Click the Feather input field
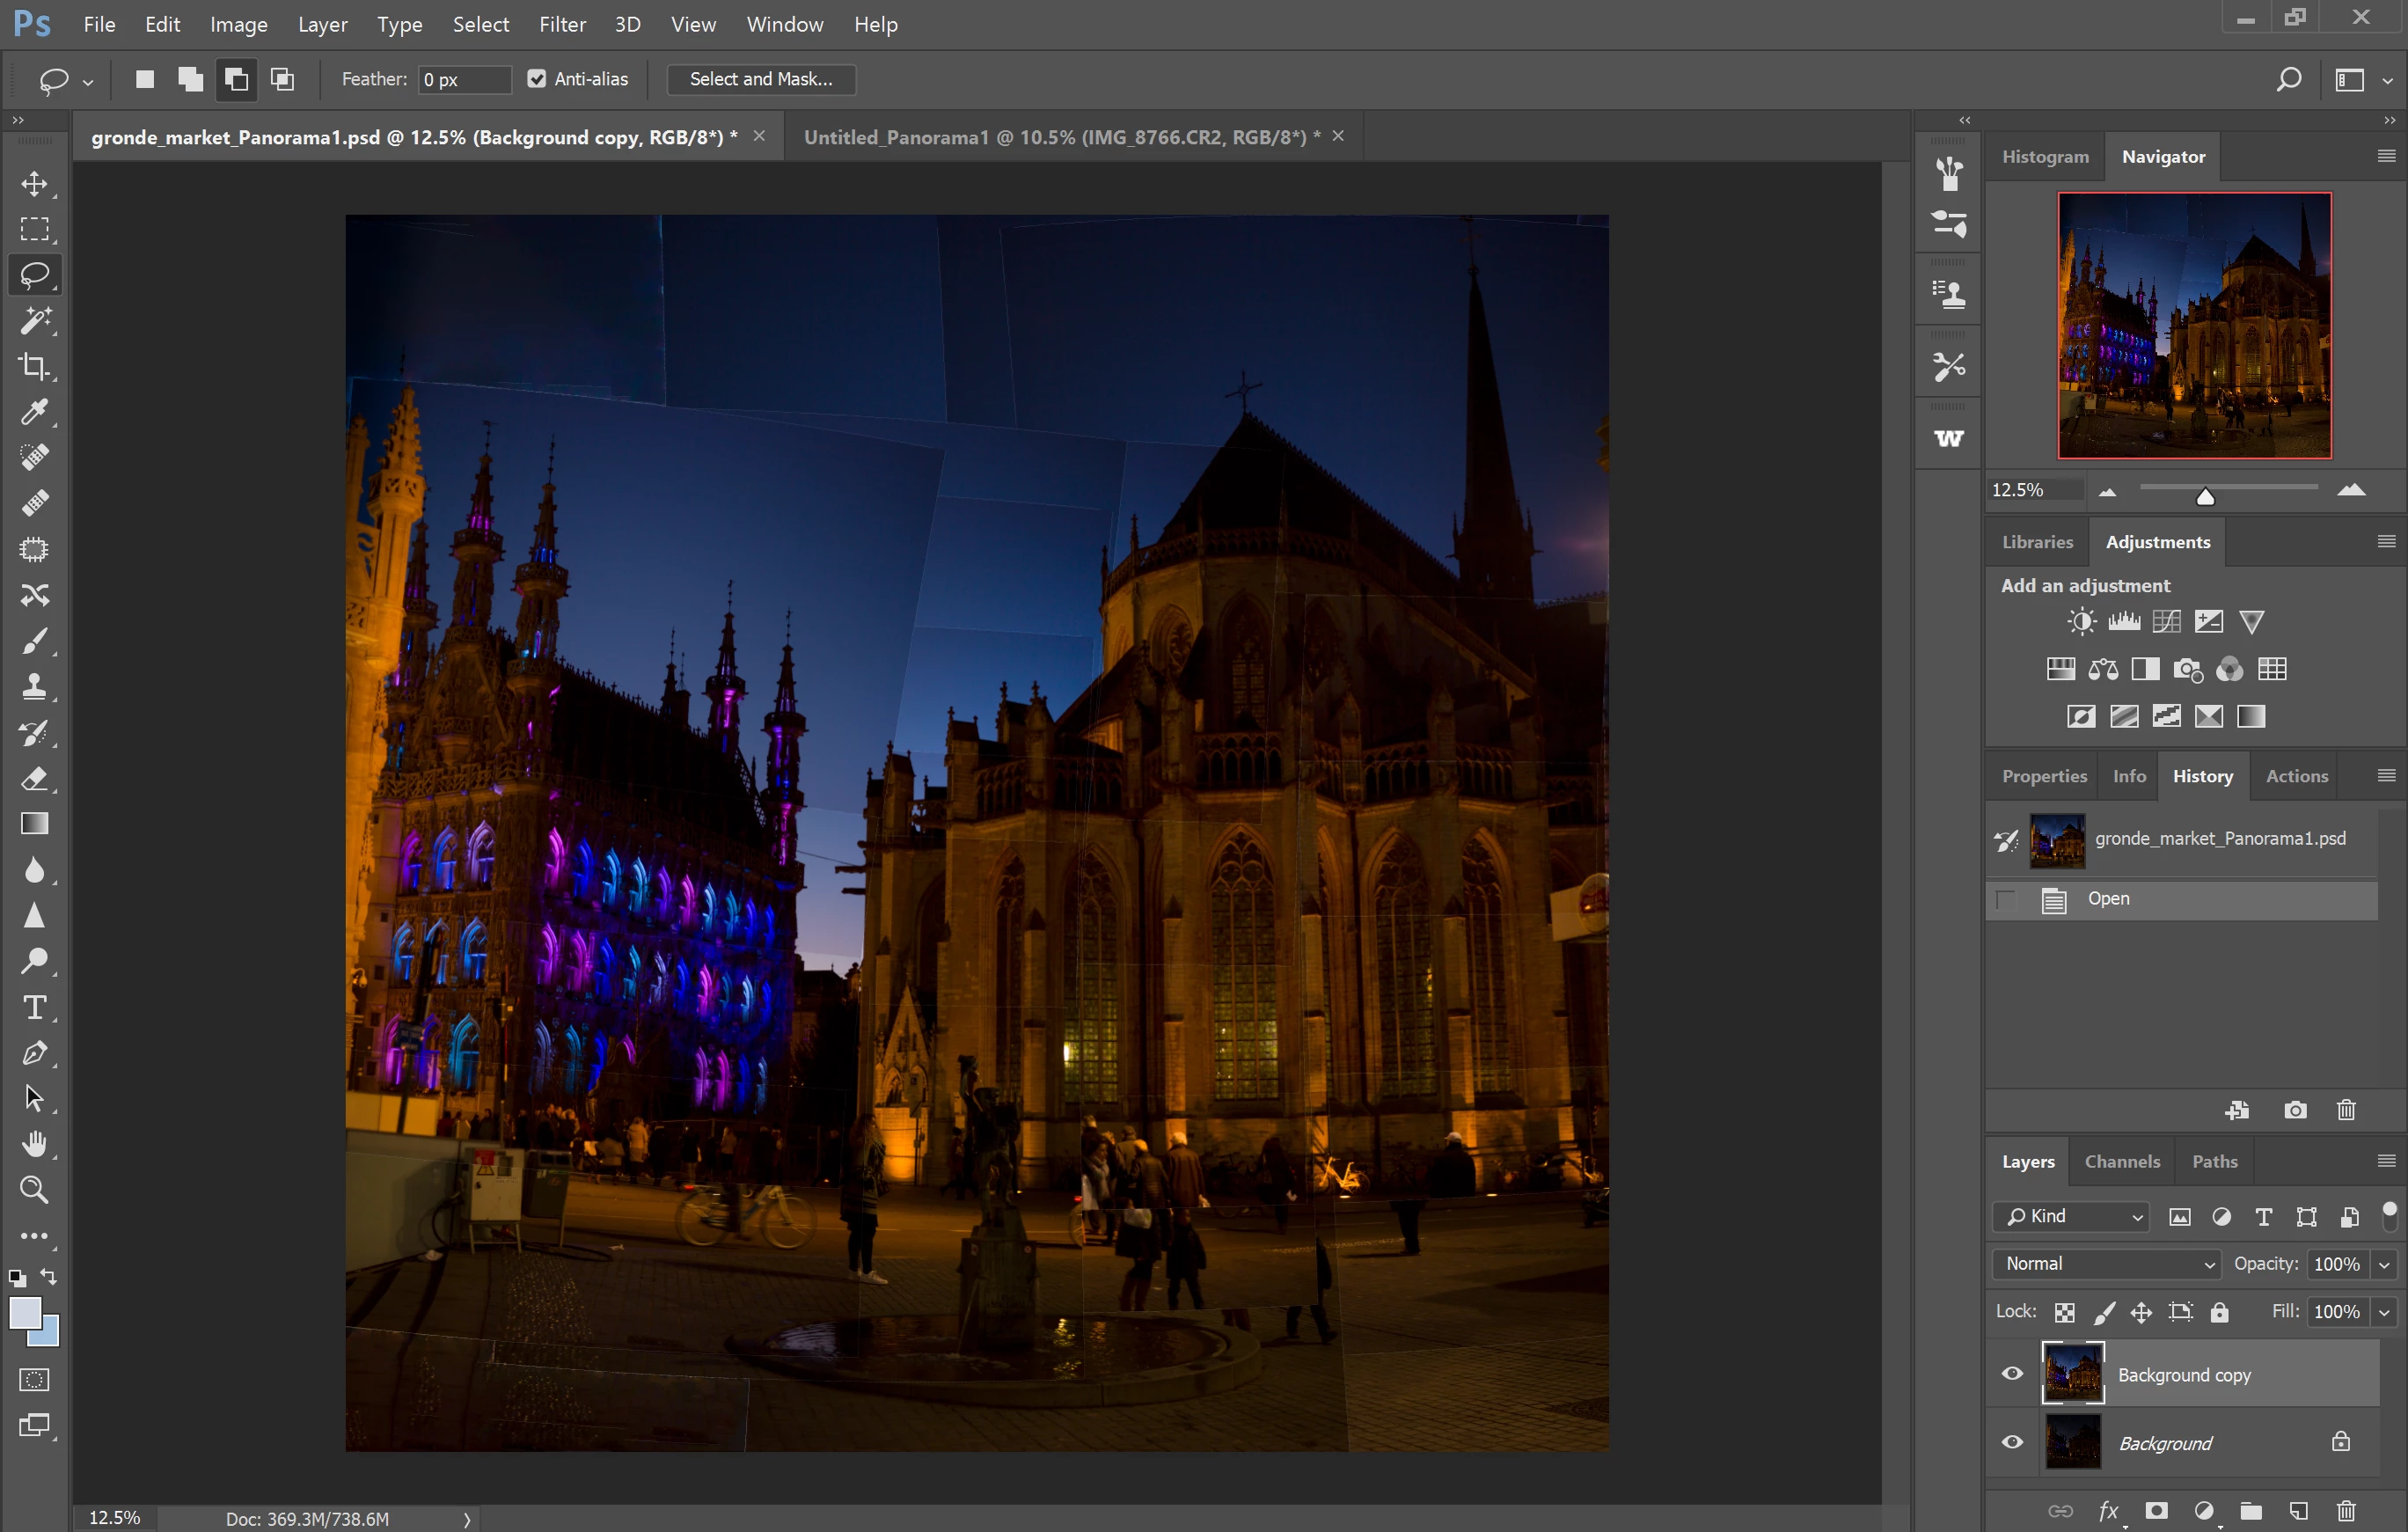 (x=464, y=79)
